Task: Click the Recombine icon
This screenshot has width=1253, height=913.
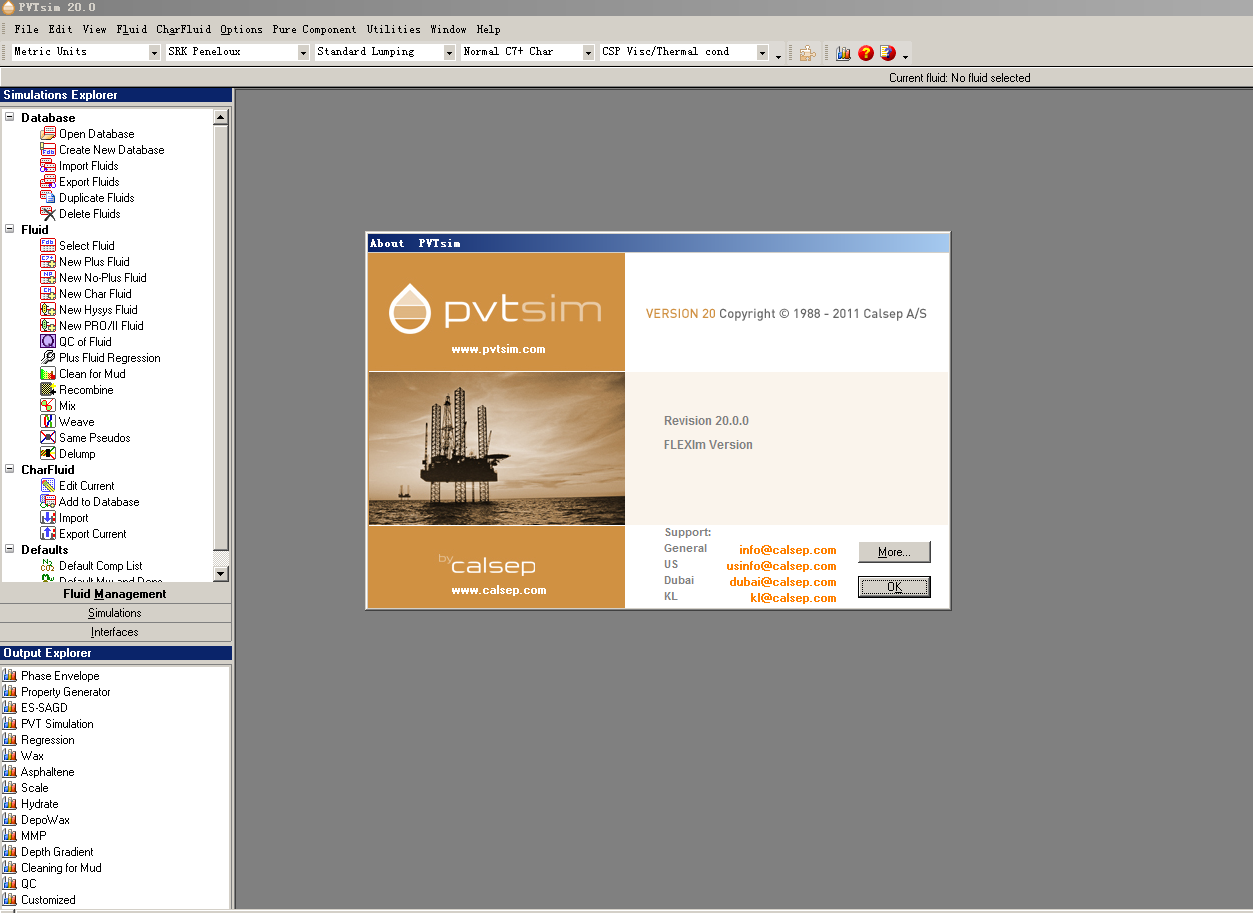Action: (x=48, y=389)
